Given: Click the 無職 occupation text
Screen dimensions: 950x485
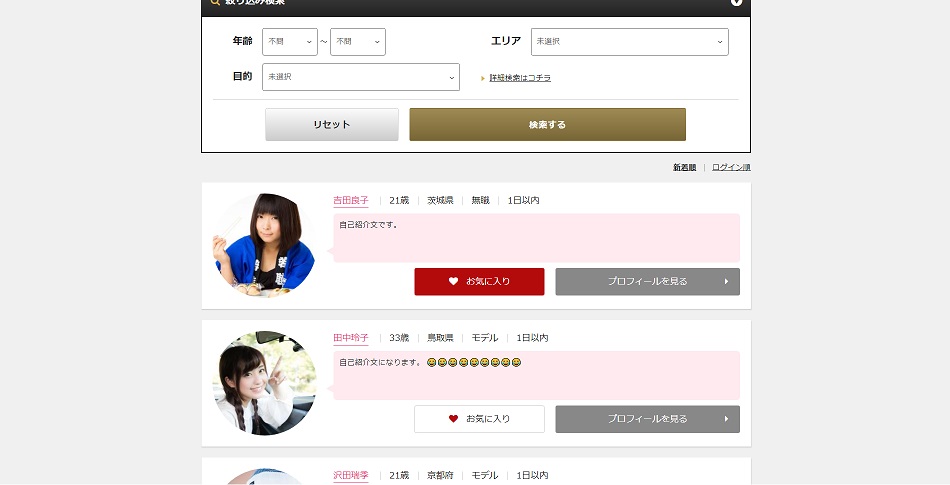Looking at the screenshot, I should [480, 200].
